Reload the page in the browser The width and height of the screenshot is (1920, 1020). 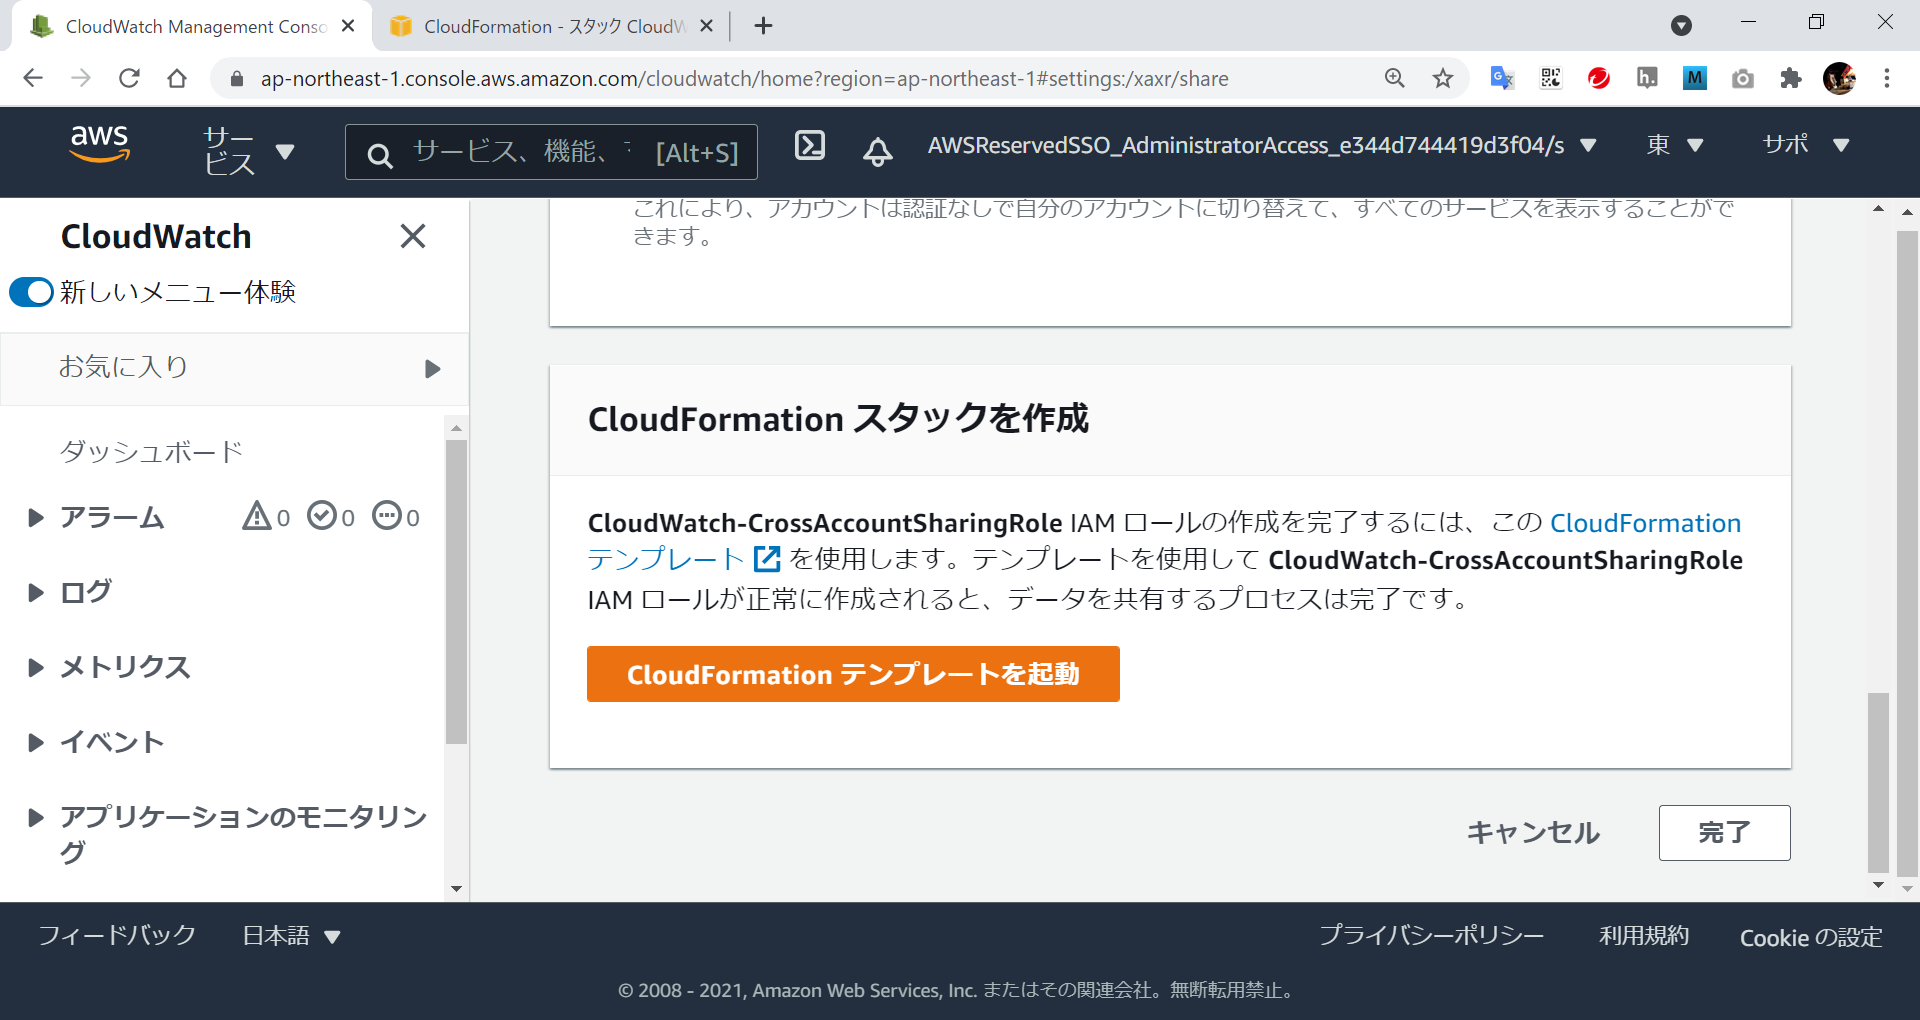point(129,79)
